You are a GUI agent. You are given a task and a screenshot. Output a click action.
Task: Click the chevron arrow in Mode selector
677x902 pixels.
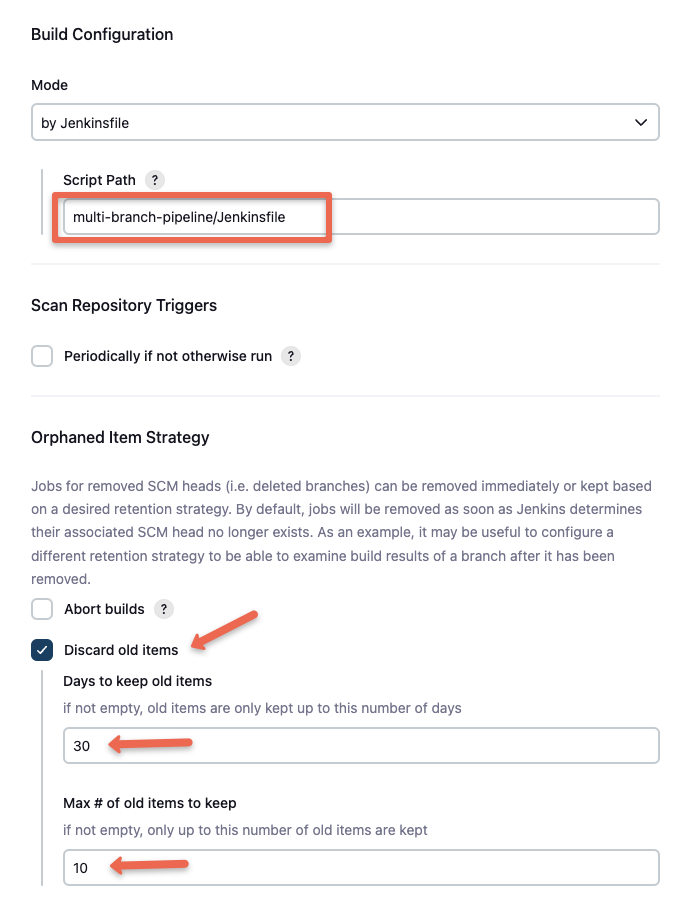(641, 123)
